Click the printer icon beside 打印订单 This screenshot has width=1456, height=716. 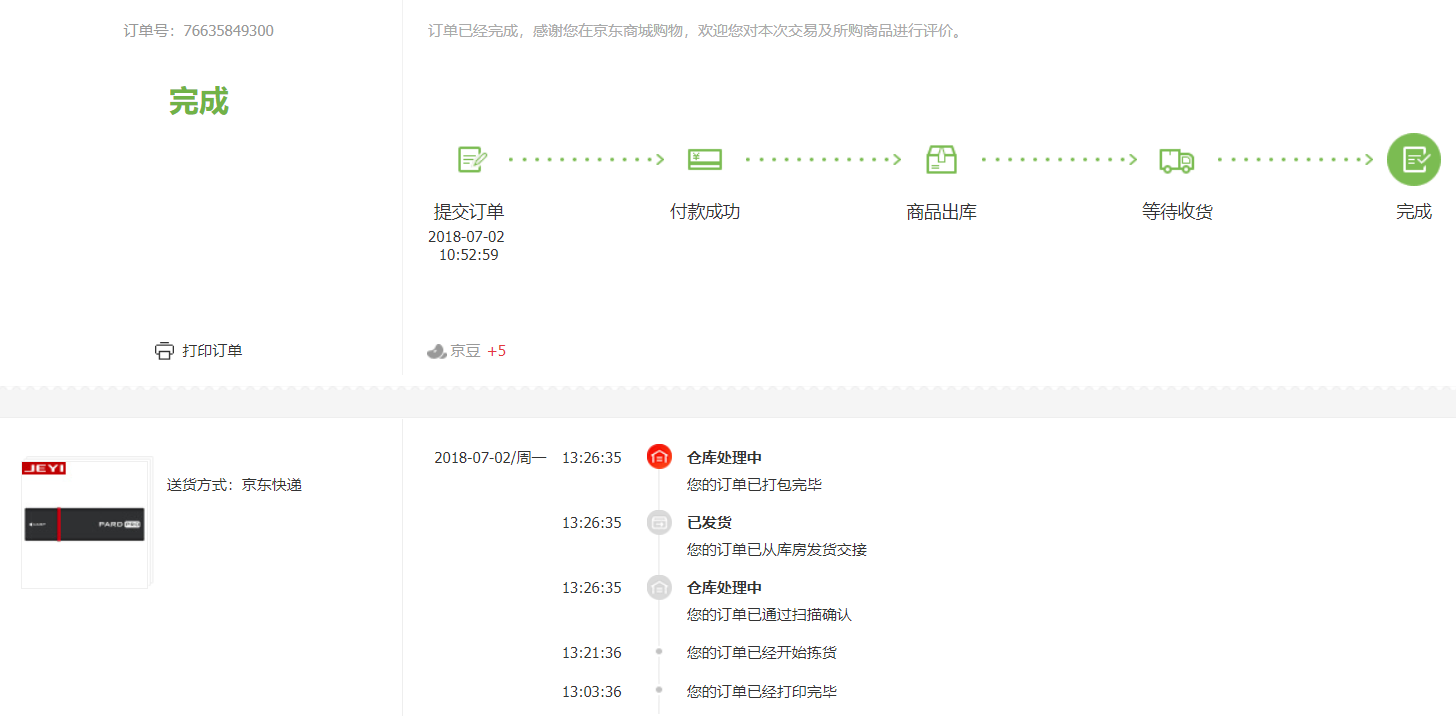point(165,351)
